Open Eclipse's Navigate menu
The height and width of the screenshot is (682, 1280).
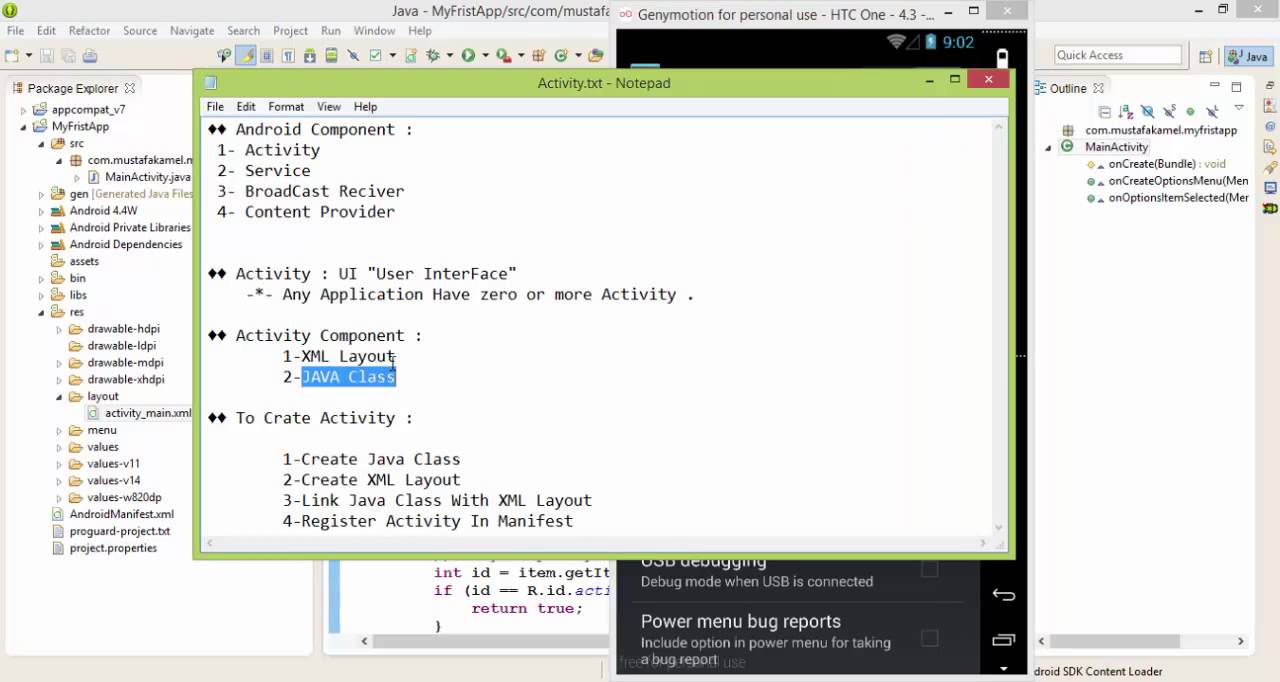(x=192, y=31)
